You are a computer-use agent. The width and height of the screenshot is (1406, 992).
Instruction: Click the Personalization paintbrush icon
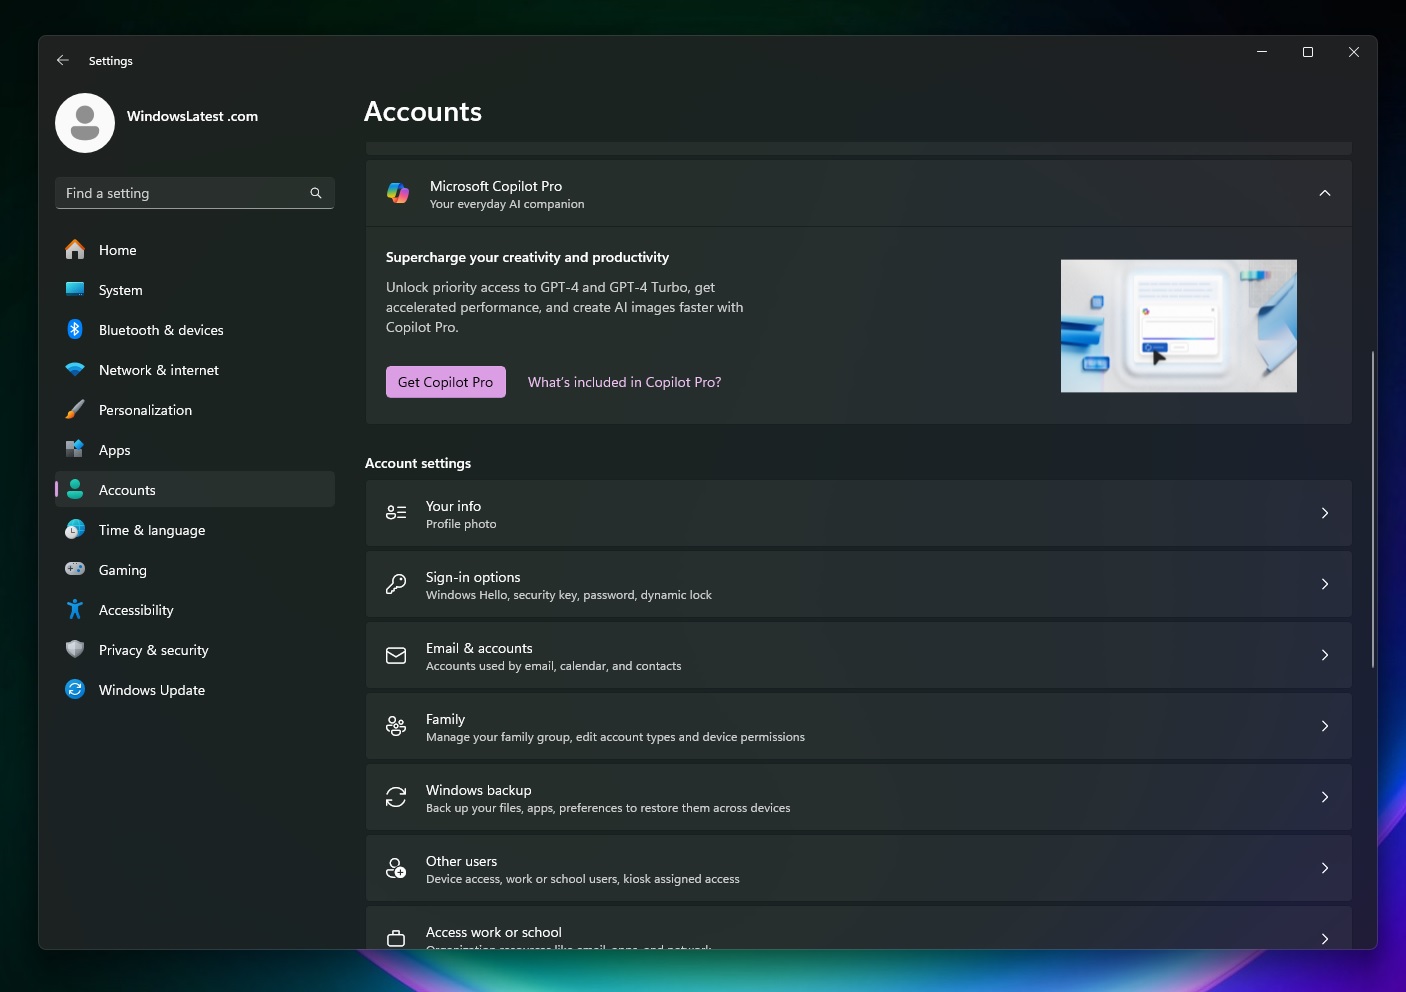[75, 409]
